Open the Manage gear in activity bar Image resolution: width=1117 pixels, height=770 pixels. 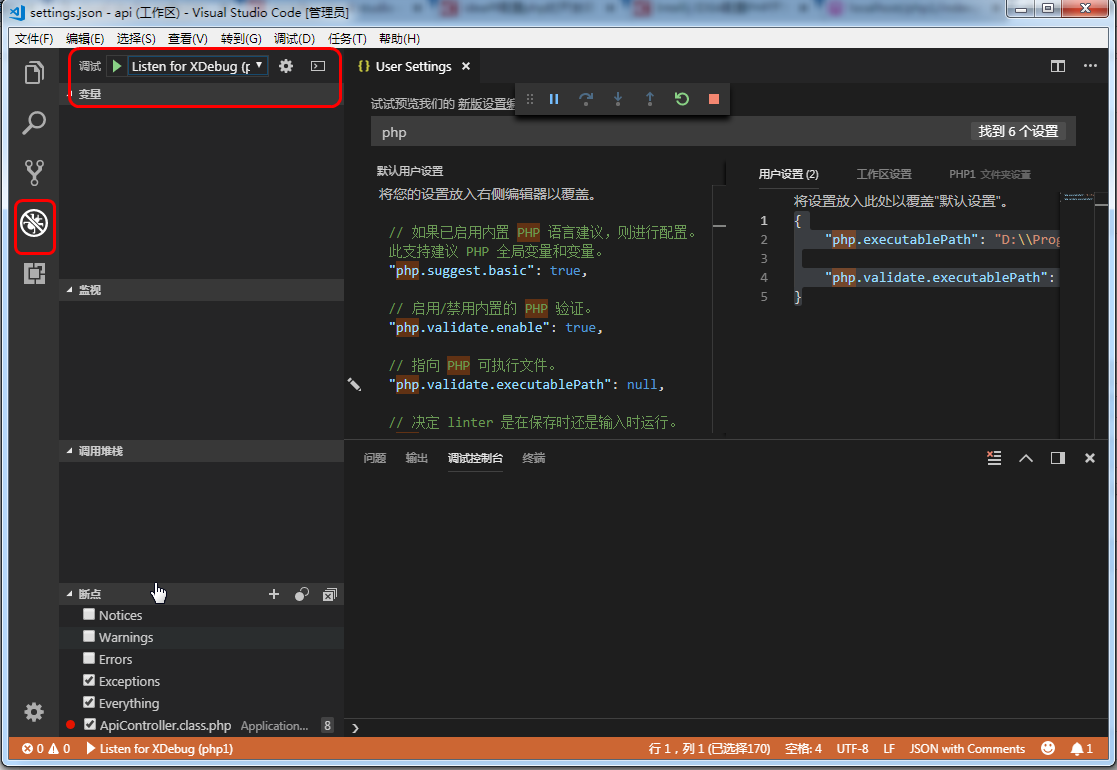[x=34, y=712]
